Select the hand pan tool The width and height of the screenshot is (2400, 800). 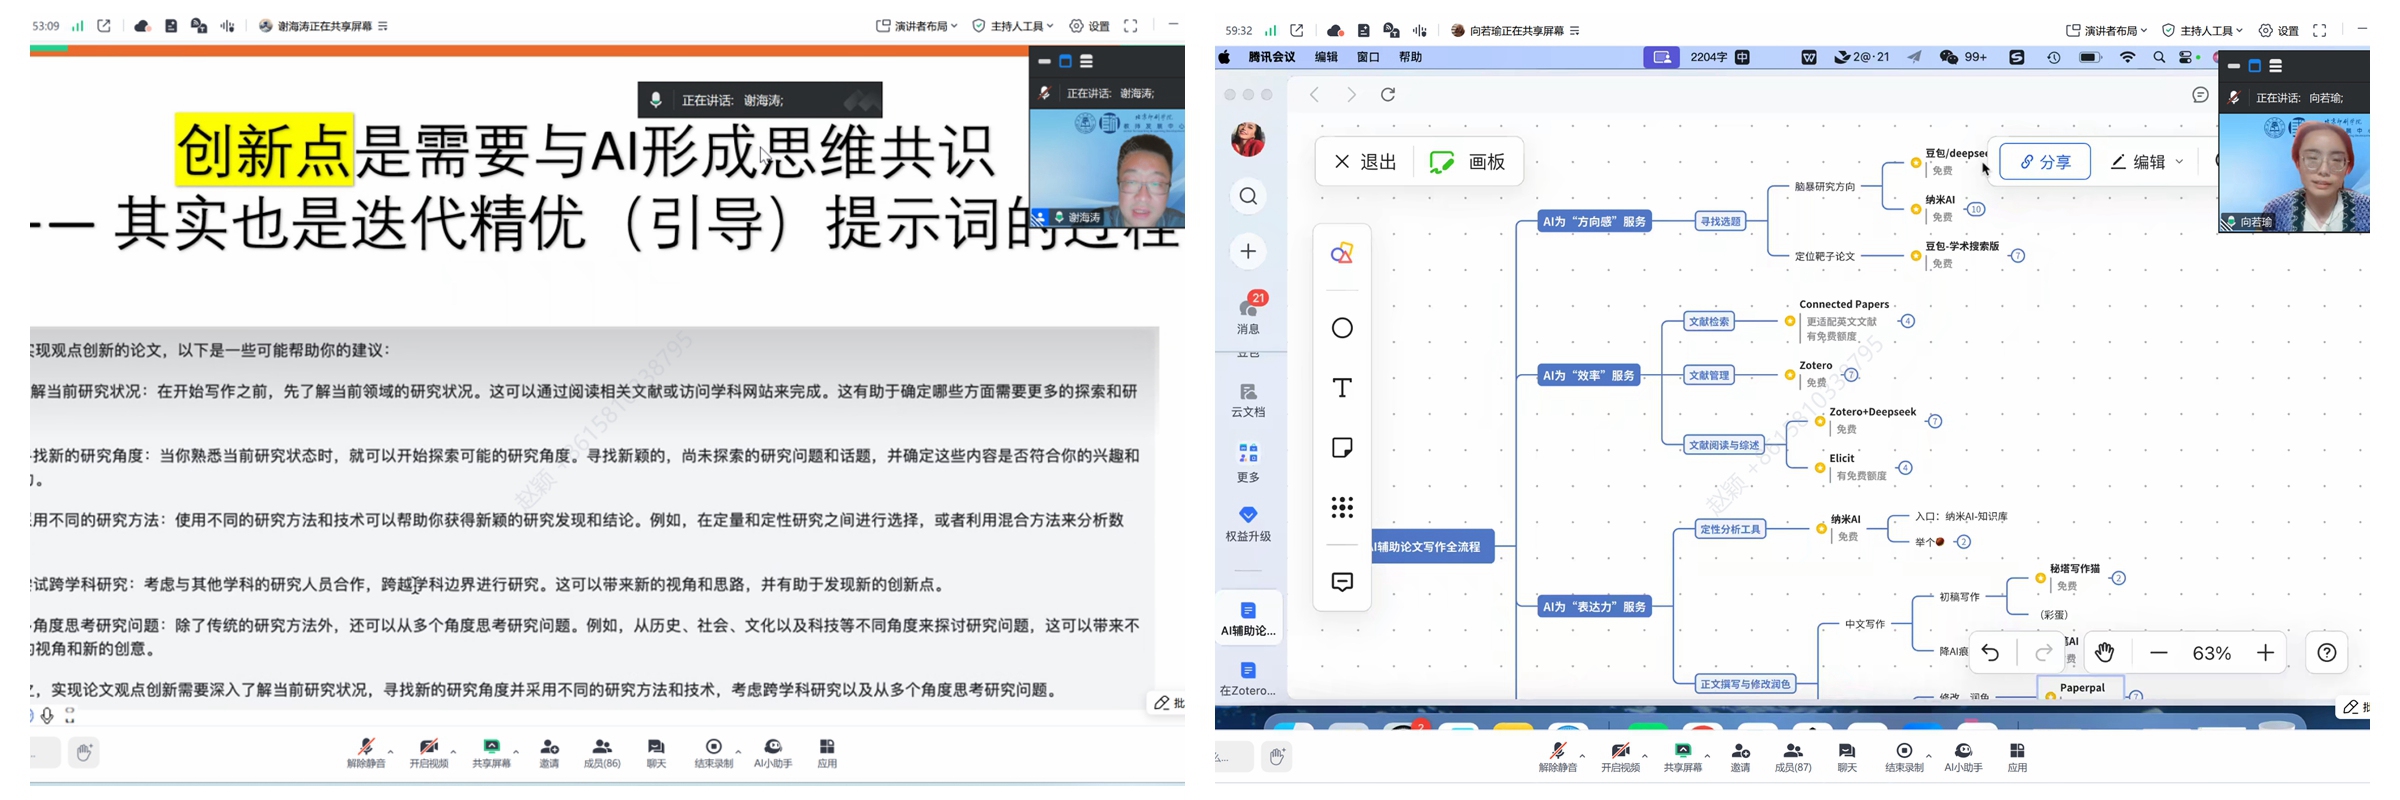tap(2105, 653)
